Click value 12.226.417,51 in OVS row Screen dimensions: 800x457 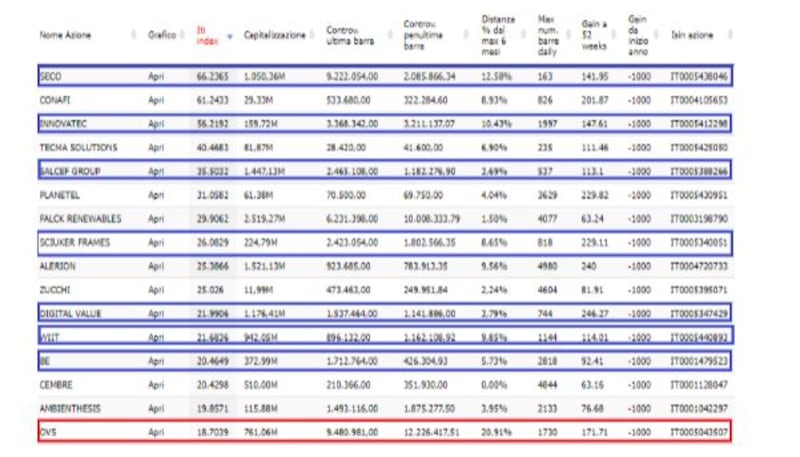click(432, 432)
